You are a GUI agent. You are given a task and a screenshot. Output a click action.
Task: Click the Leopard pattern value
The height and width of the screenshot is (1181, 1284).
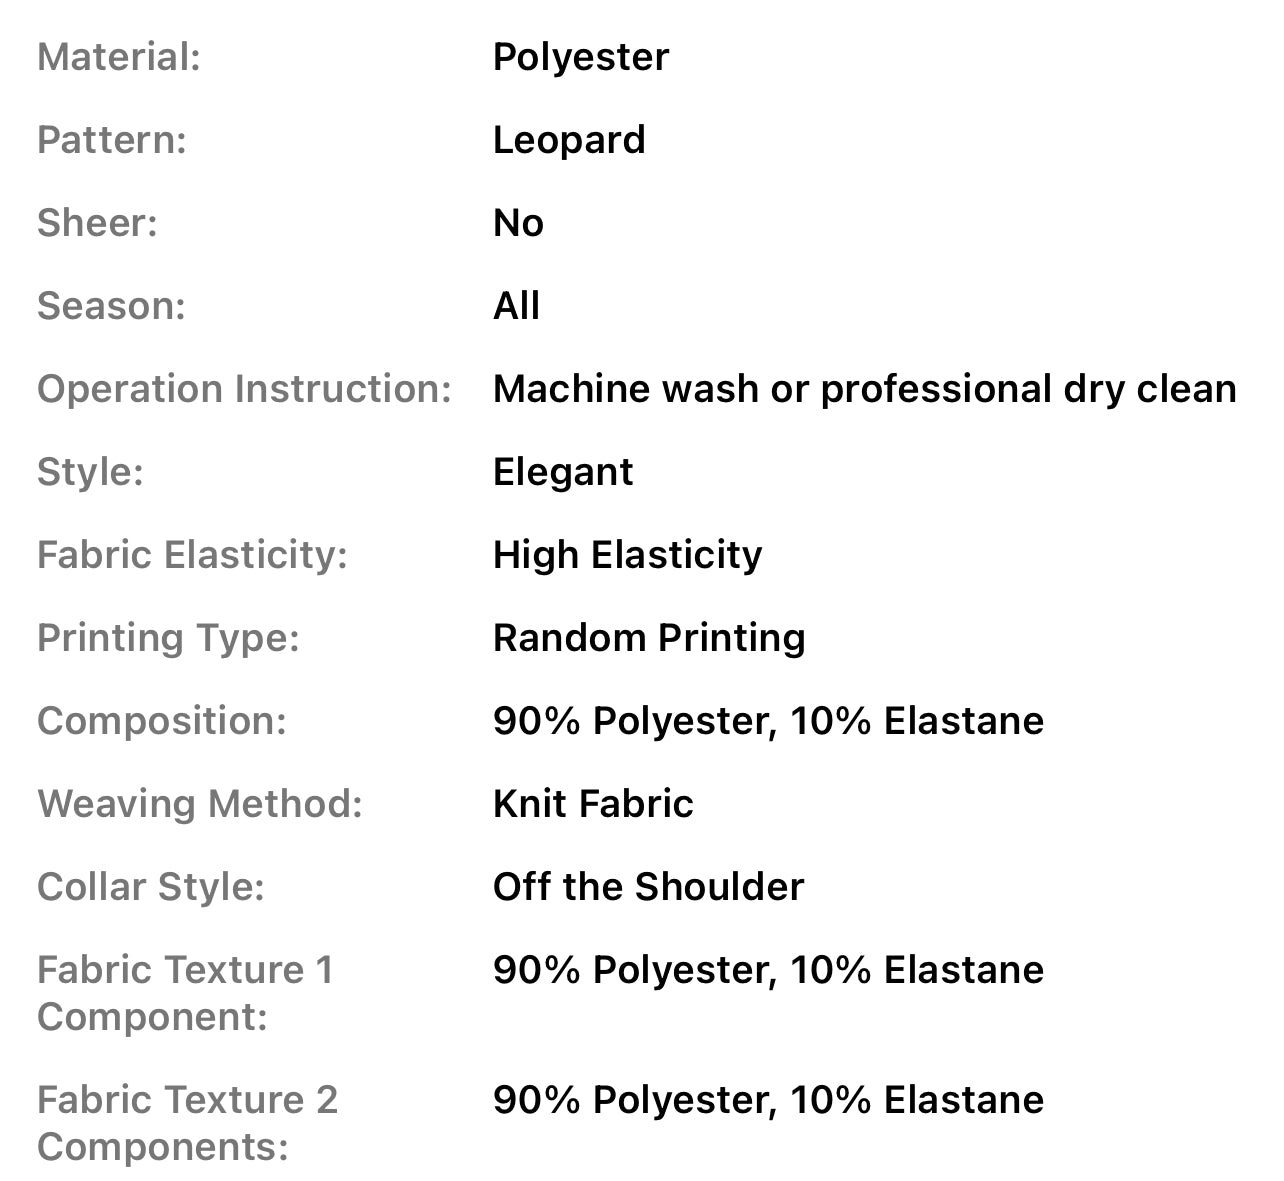569,140
